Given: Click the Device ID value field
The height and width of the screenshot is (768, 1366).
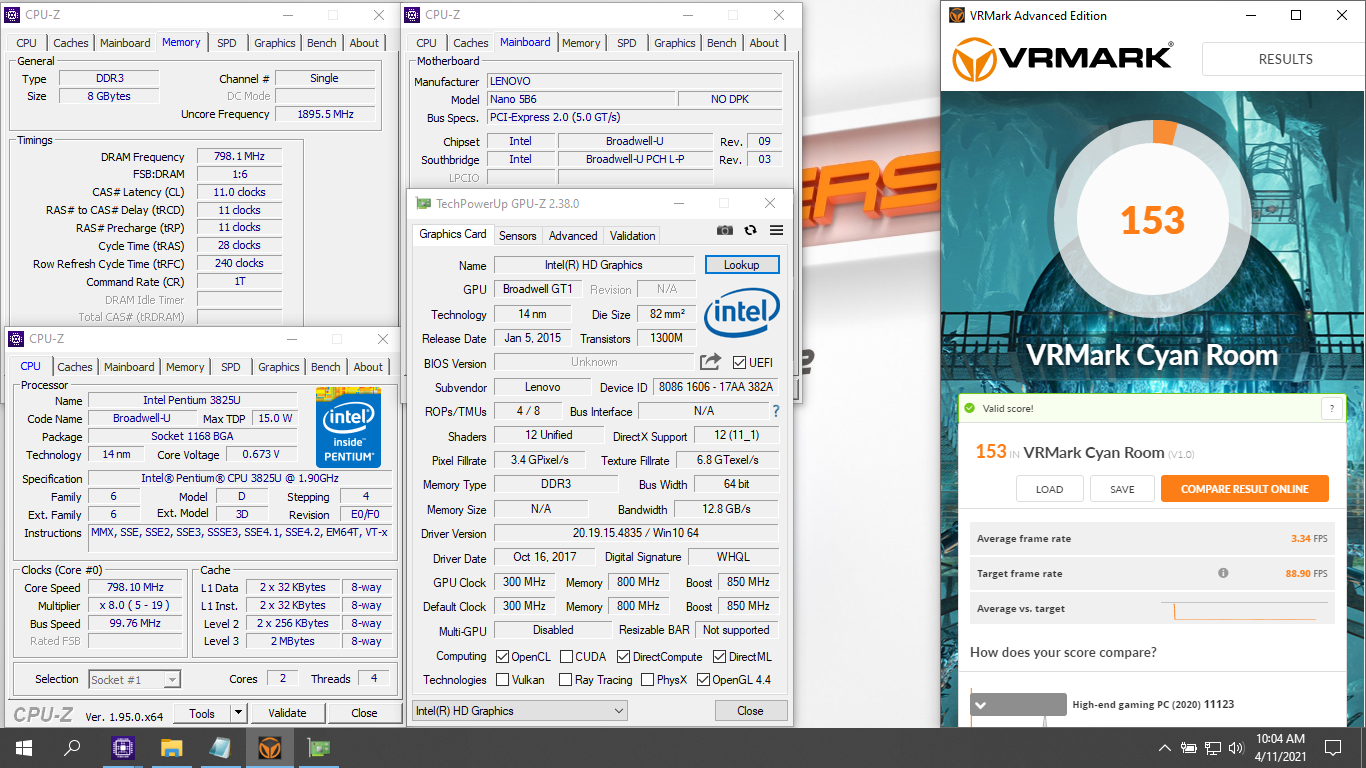Looking at the screenshot, I should point(715,387).
